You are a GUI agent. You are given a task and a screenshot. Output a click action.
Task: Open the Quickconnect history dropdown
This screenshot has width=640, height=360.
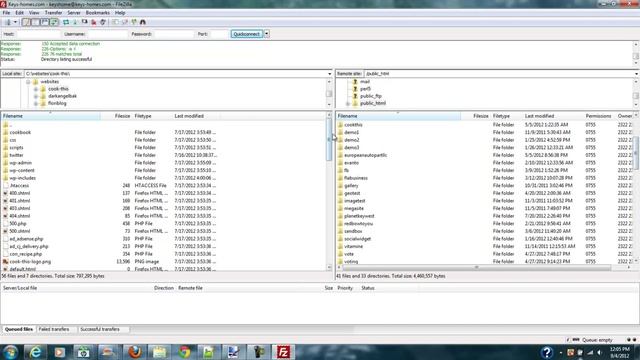tap(267, 34)
